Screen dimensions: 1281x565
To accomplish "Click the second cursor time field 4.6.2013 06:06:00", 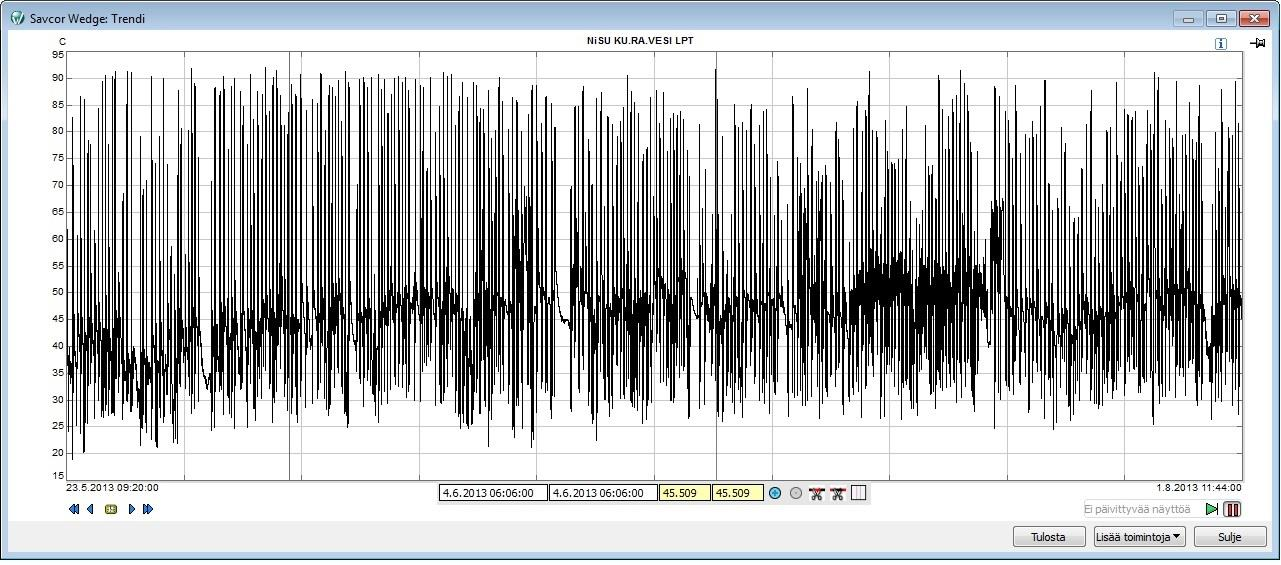I will tap(603, 493).
